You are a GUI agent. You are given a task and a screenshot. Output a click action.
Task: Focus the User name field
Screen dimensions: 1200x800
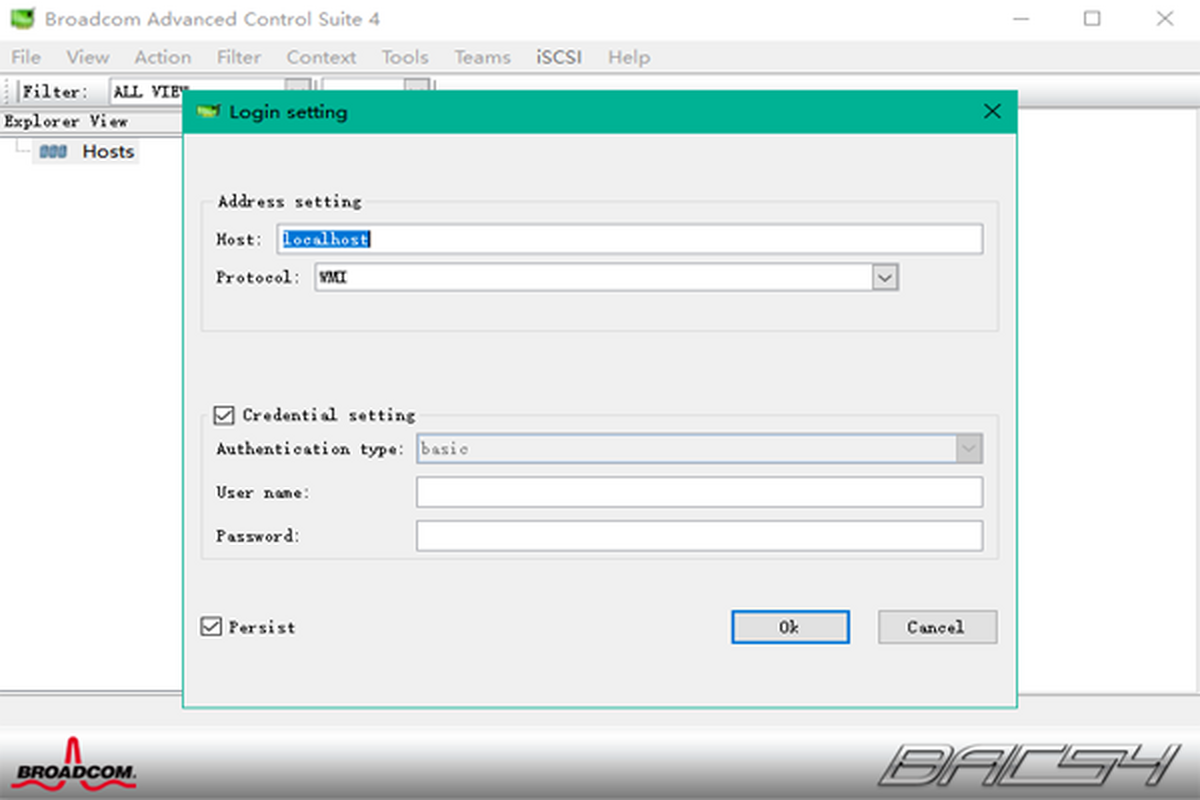pos(699,492)
